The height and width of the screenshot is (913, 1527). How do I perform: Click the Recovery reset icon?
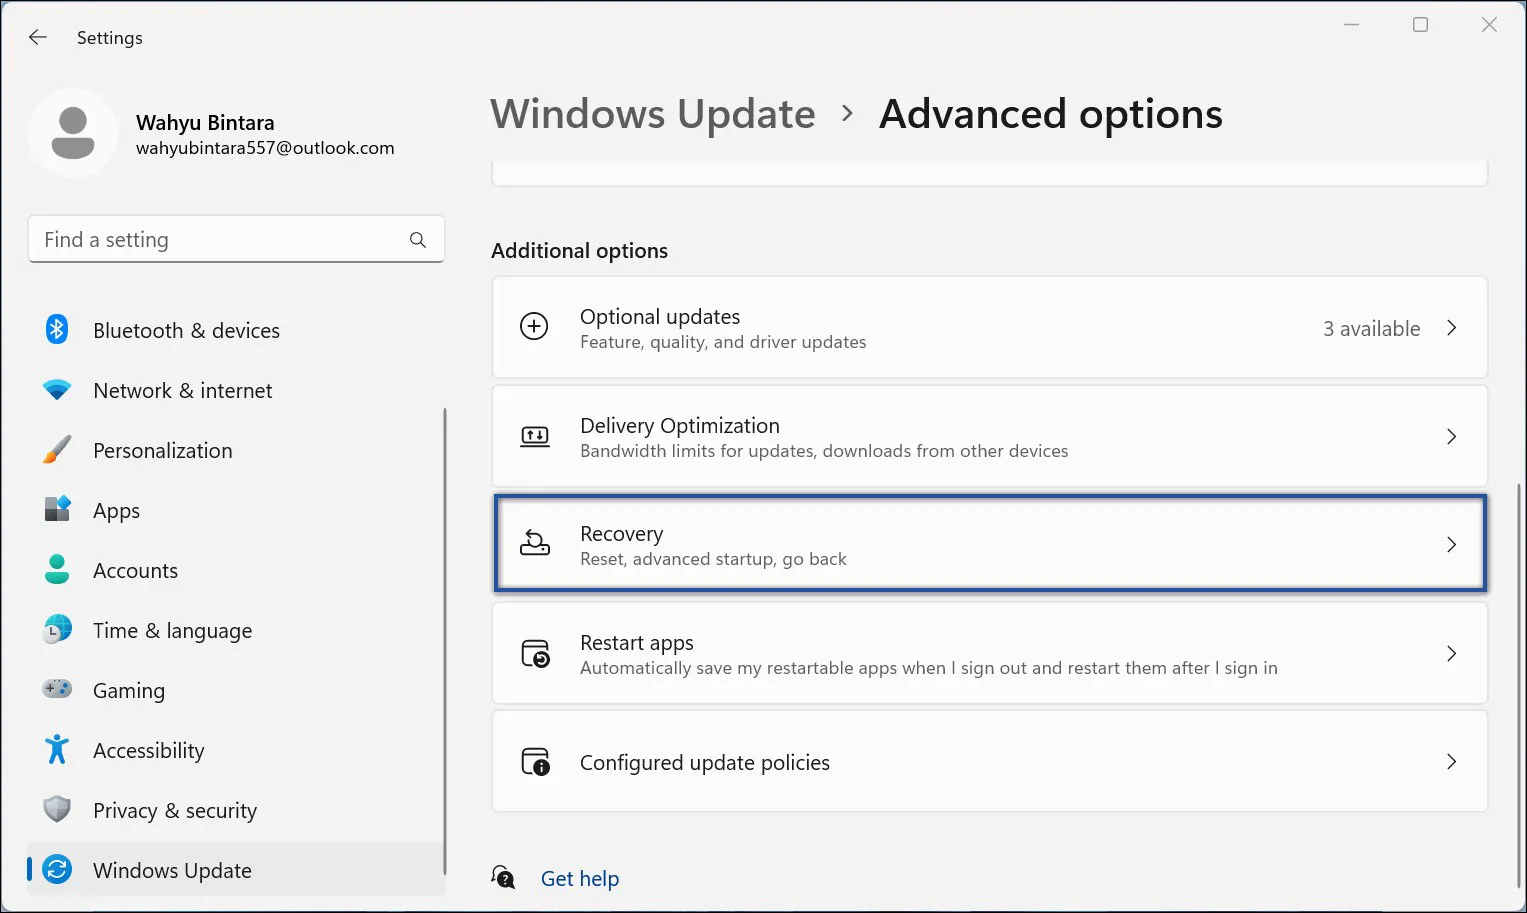click(535, 543)
